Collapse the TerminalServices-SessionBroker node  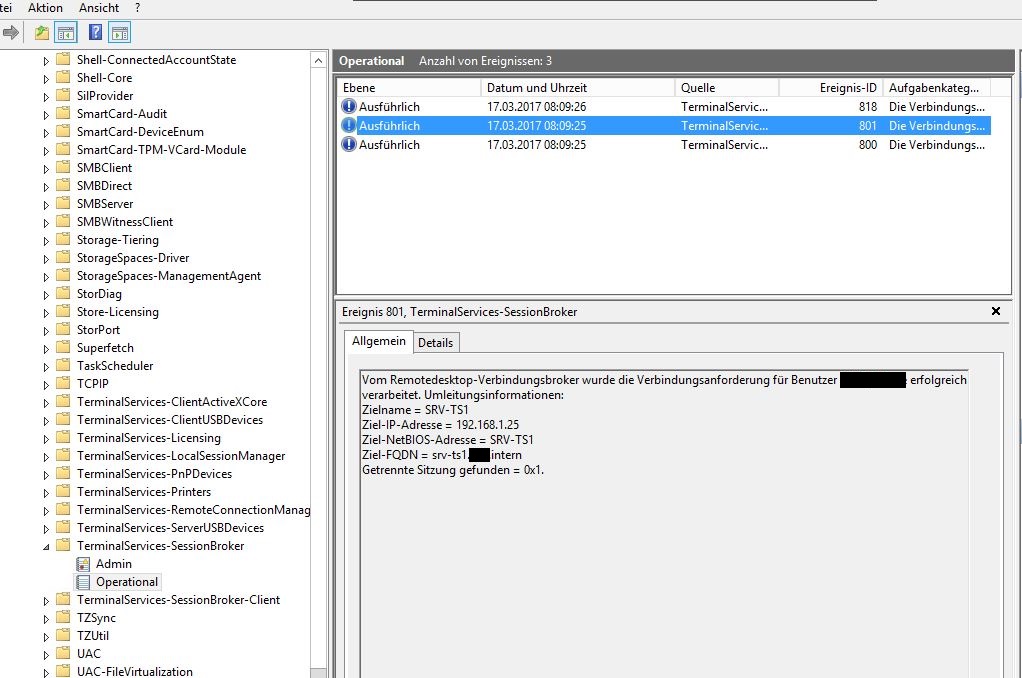pyautogui.click(x=46, y=546)
